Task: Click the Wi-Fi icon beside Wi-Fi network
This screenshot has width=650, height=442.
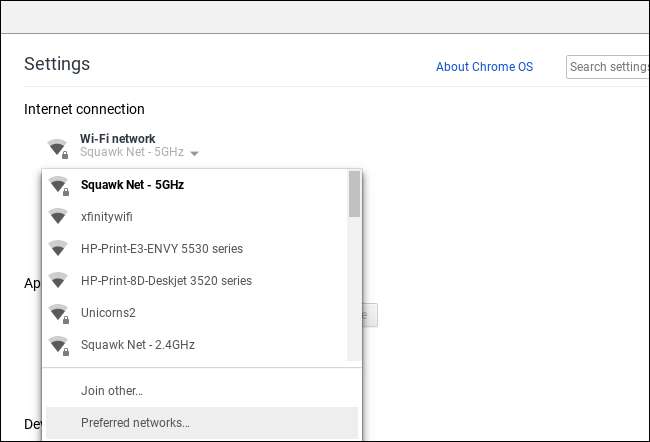Action: (57, 147)
